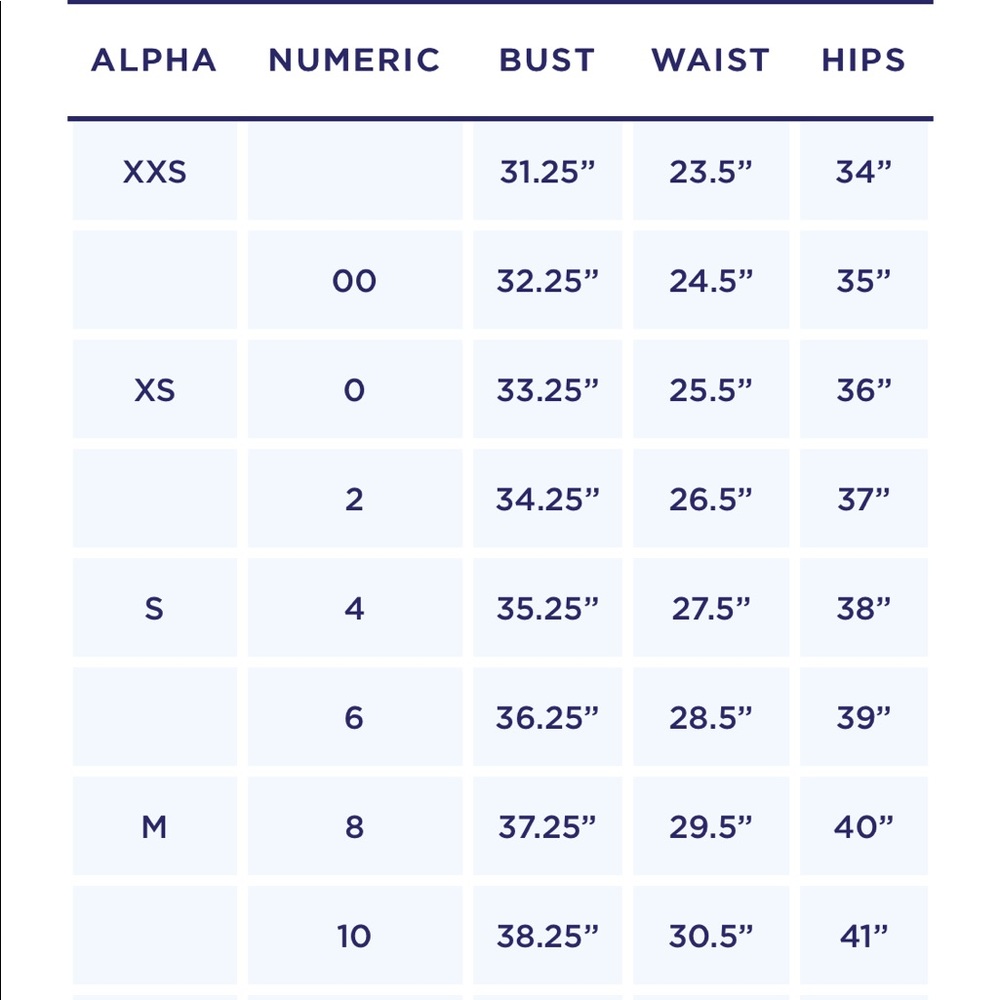
Task: Click the BUST column header
Action: pos(547,61)
